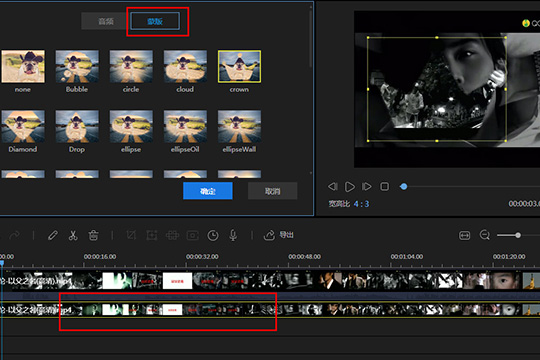540x360 pixels.
Task: Click the scissors split tool
Action: (x=73, y=235)
